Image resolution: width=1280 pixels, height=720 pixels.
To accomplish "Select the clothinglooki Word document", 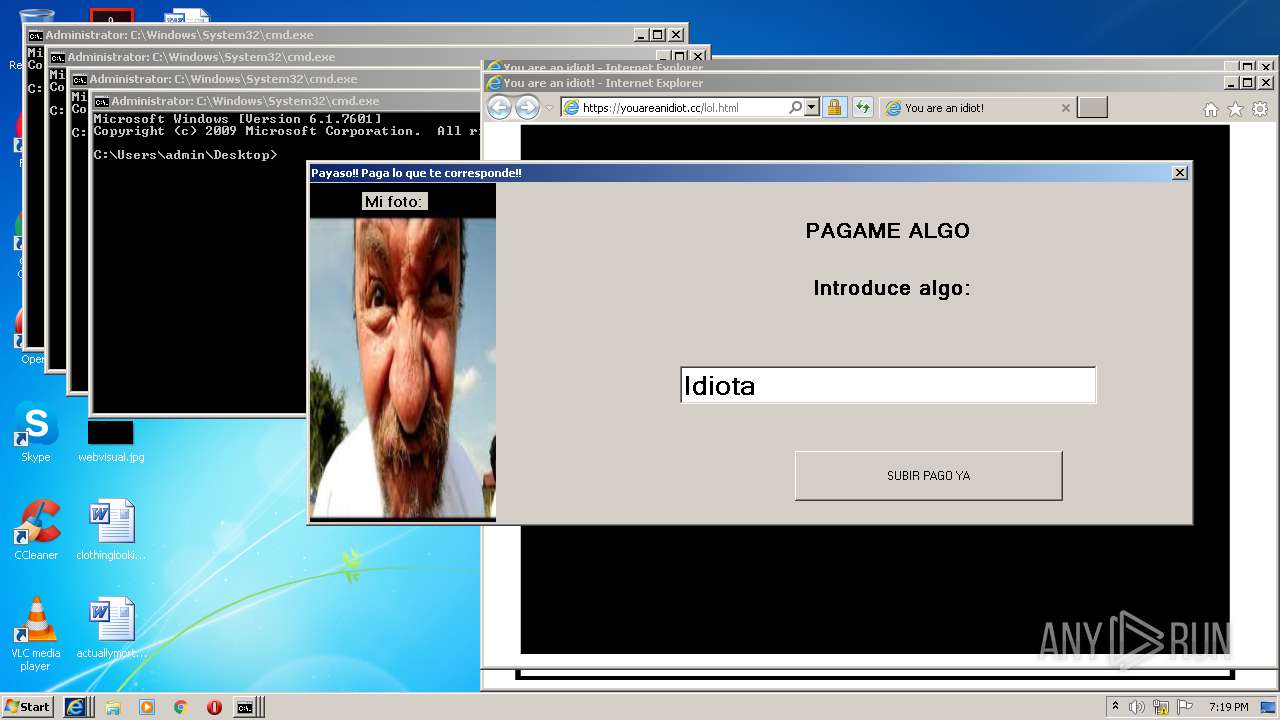I will coord(111,530).
